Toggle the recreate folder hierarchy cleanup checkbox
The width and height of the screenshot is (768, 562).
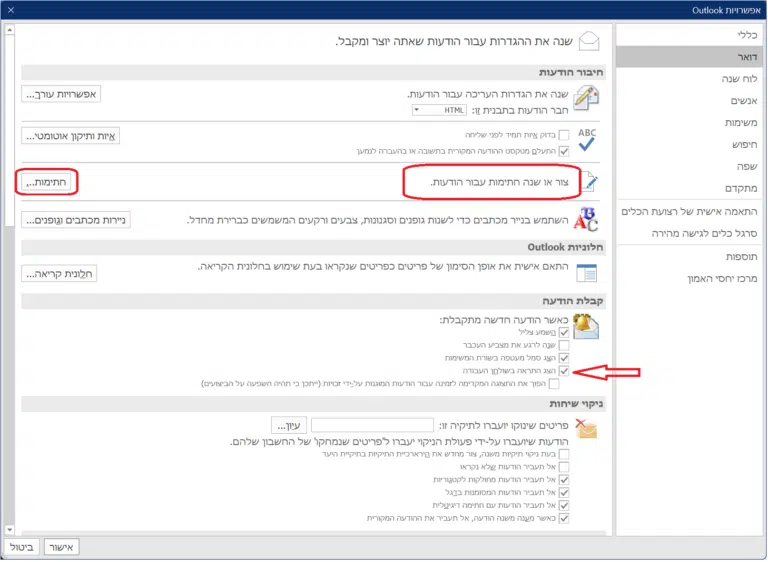click(564, 454)
